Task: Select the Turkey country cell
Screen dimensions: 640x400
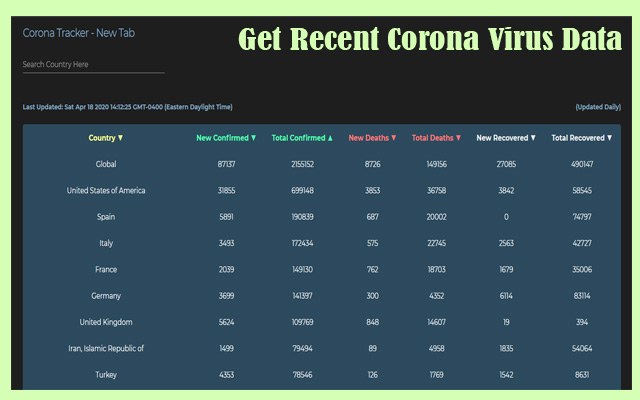Action: coord(106,375)
